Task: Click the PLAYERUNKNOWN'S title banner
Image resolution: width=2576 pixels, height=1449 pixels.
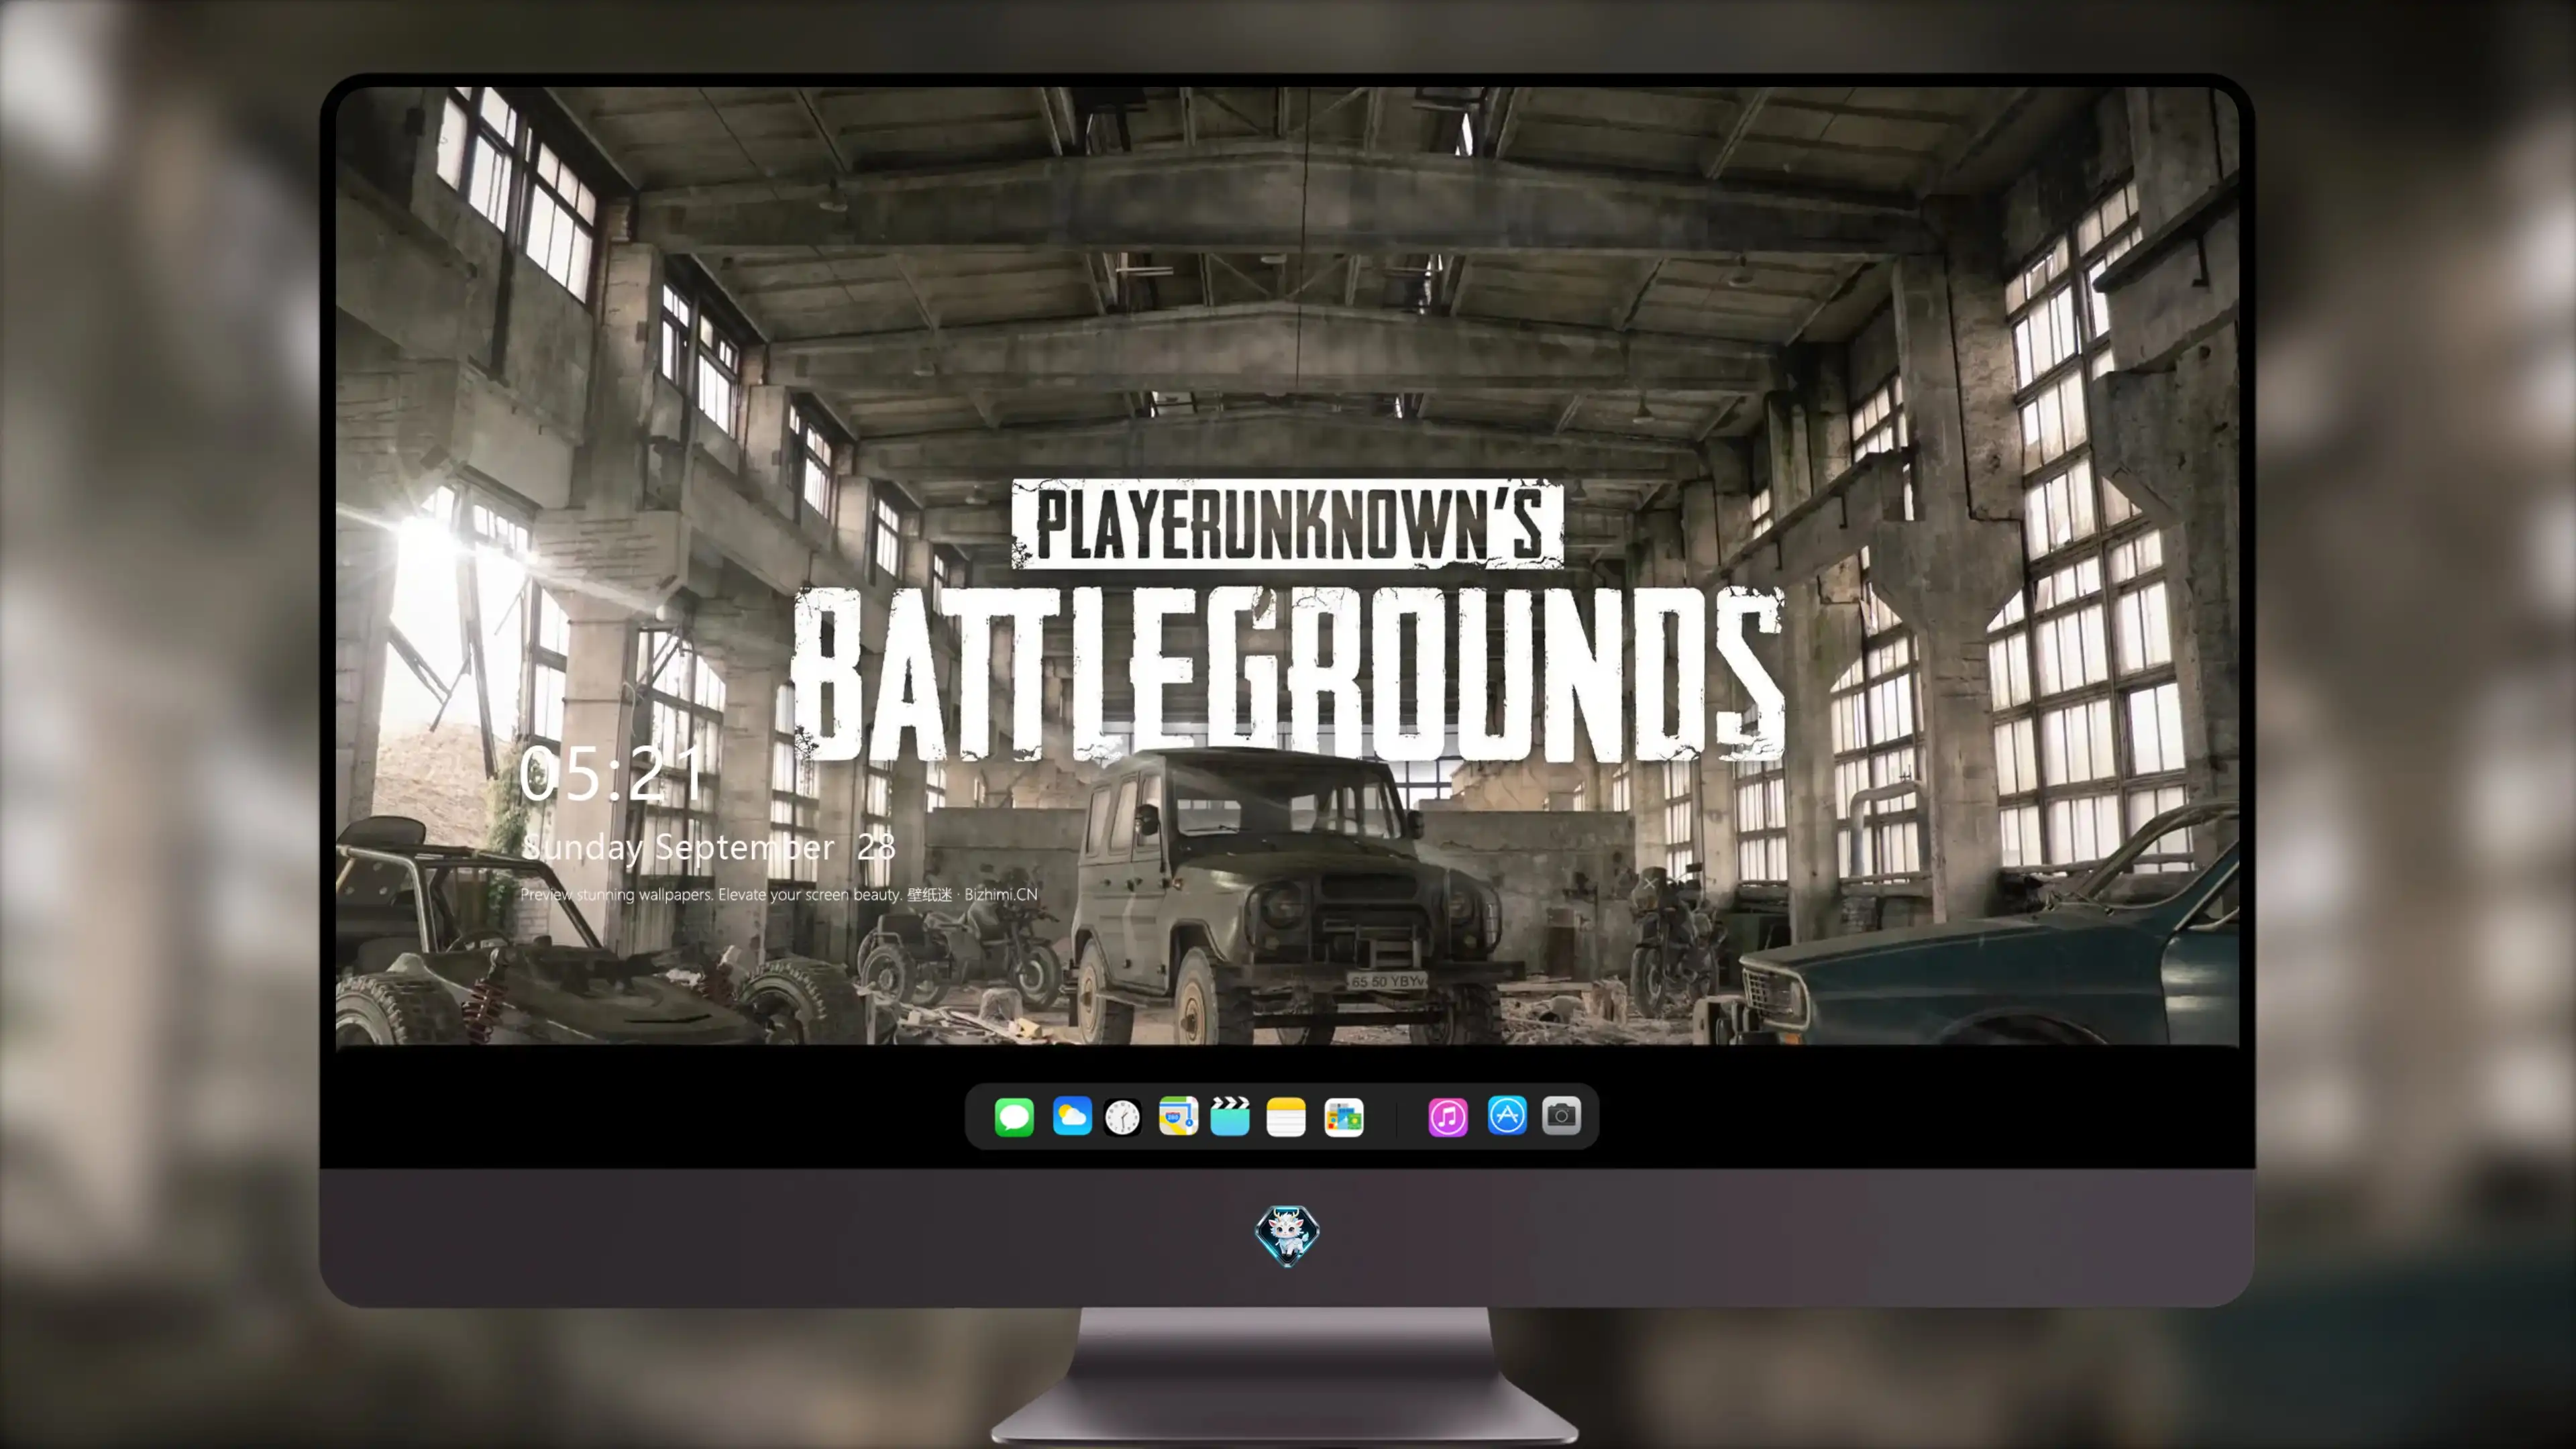Action: 1287,524
